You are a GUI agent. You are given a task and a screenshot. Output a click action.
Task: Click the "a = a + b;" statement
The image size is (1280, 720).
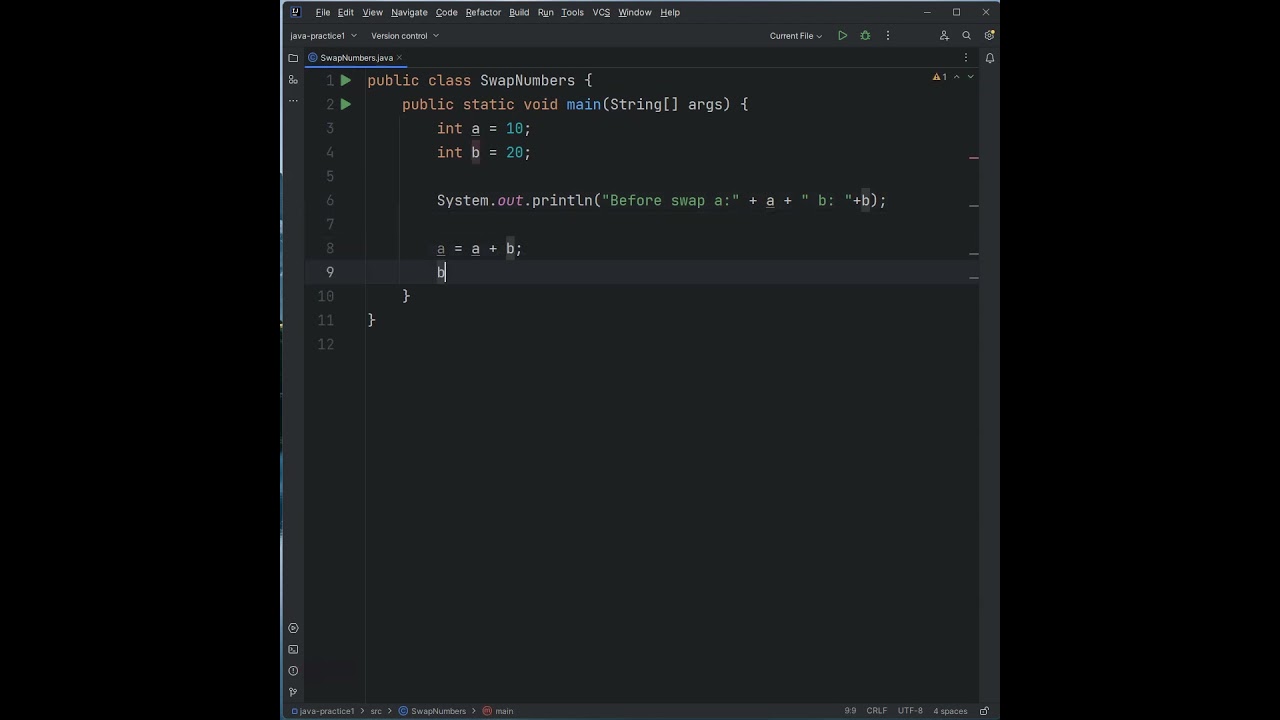click(x=479, y=248)
